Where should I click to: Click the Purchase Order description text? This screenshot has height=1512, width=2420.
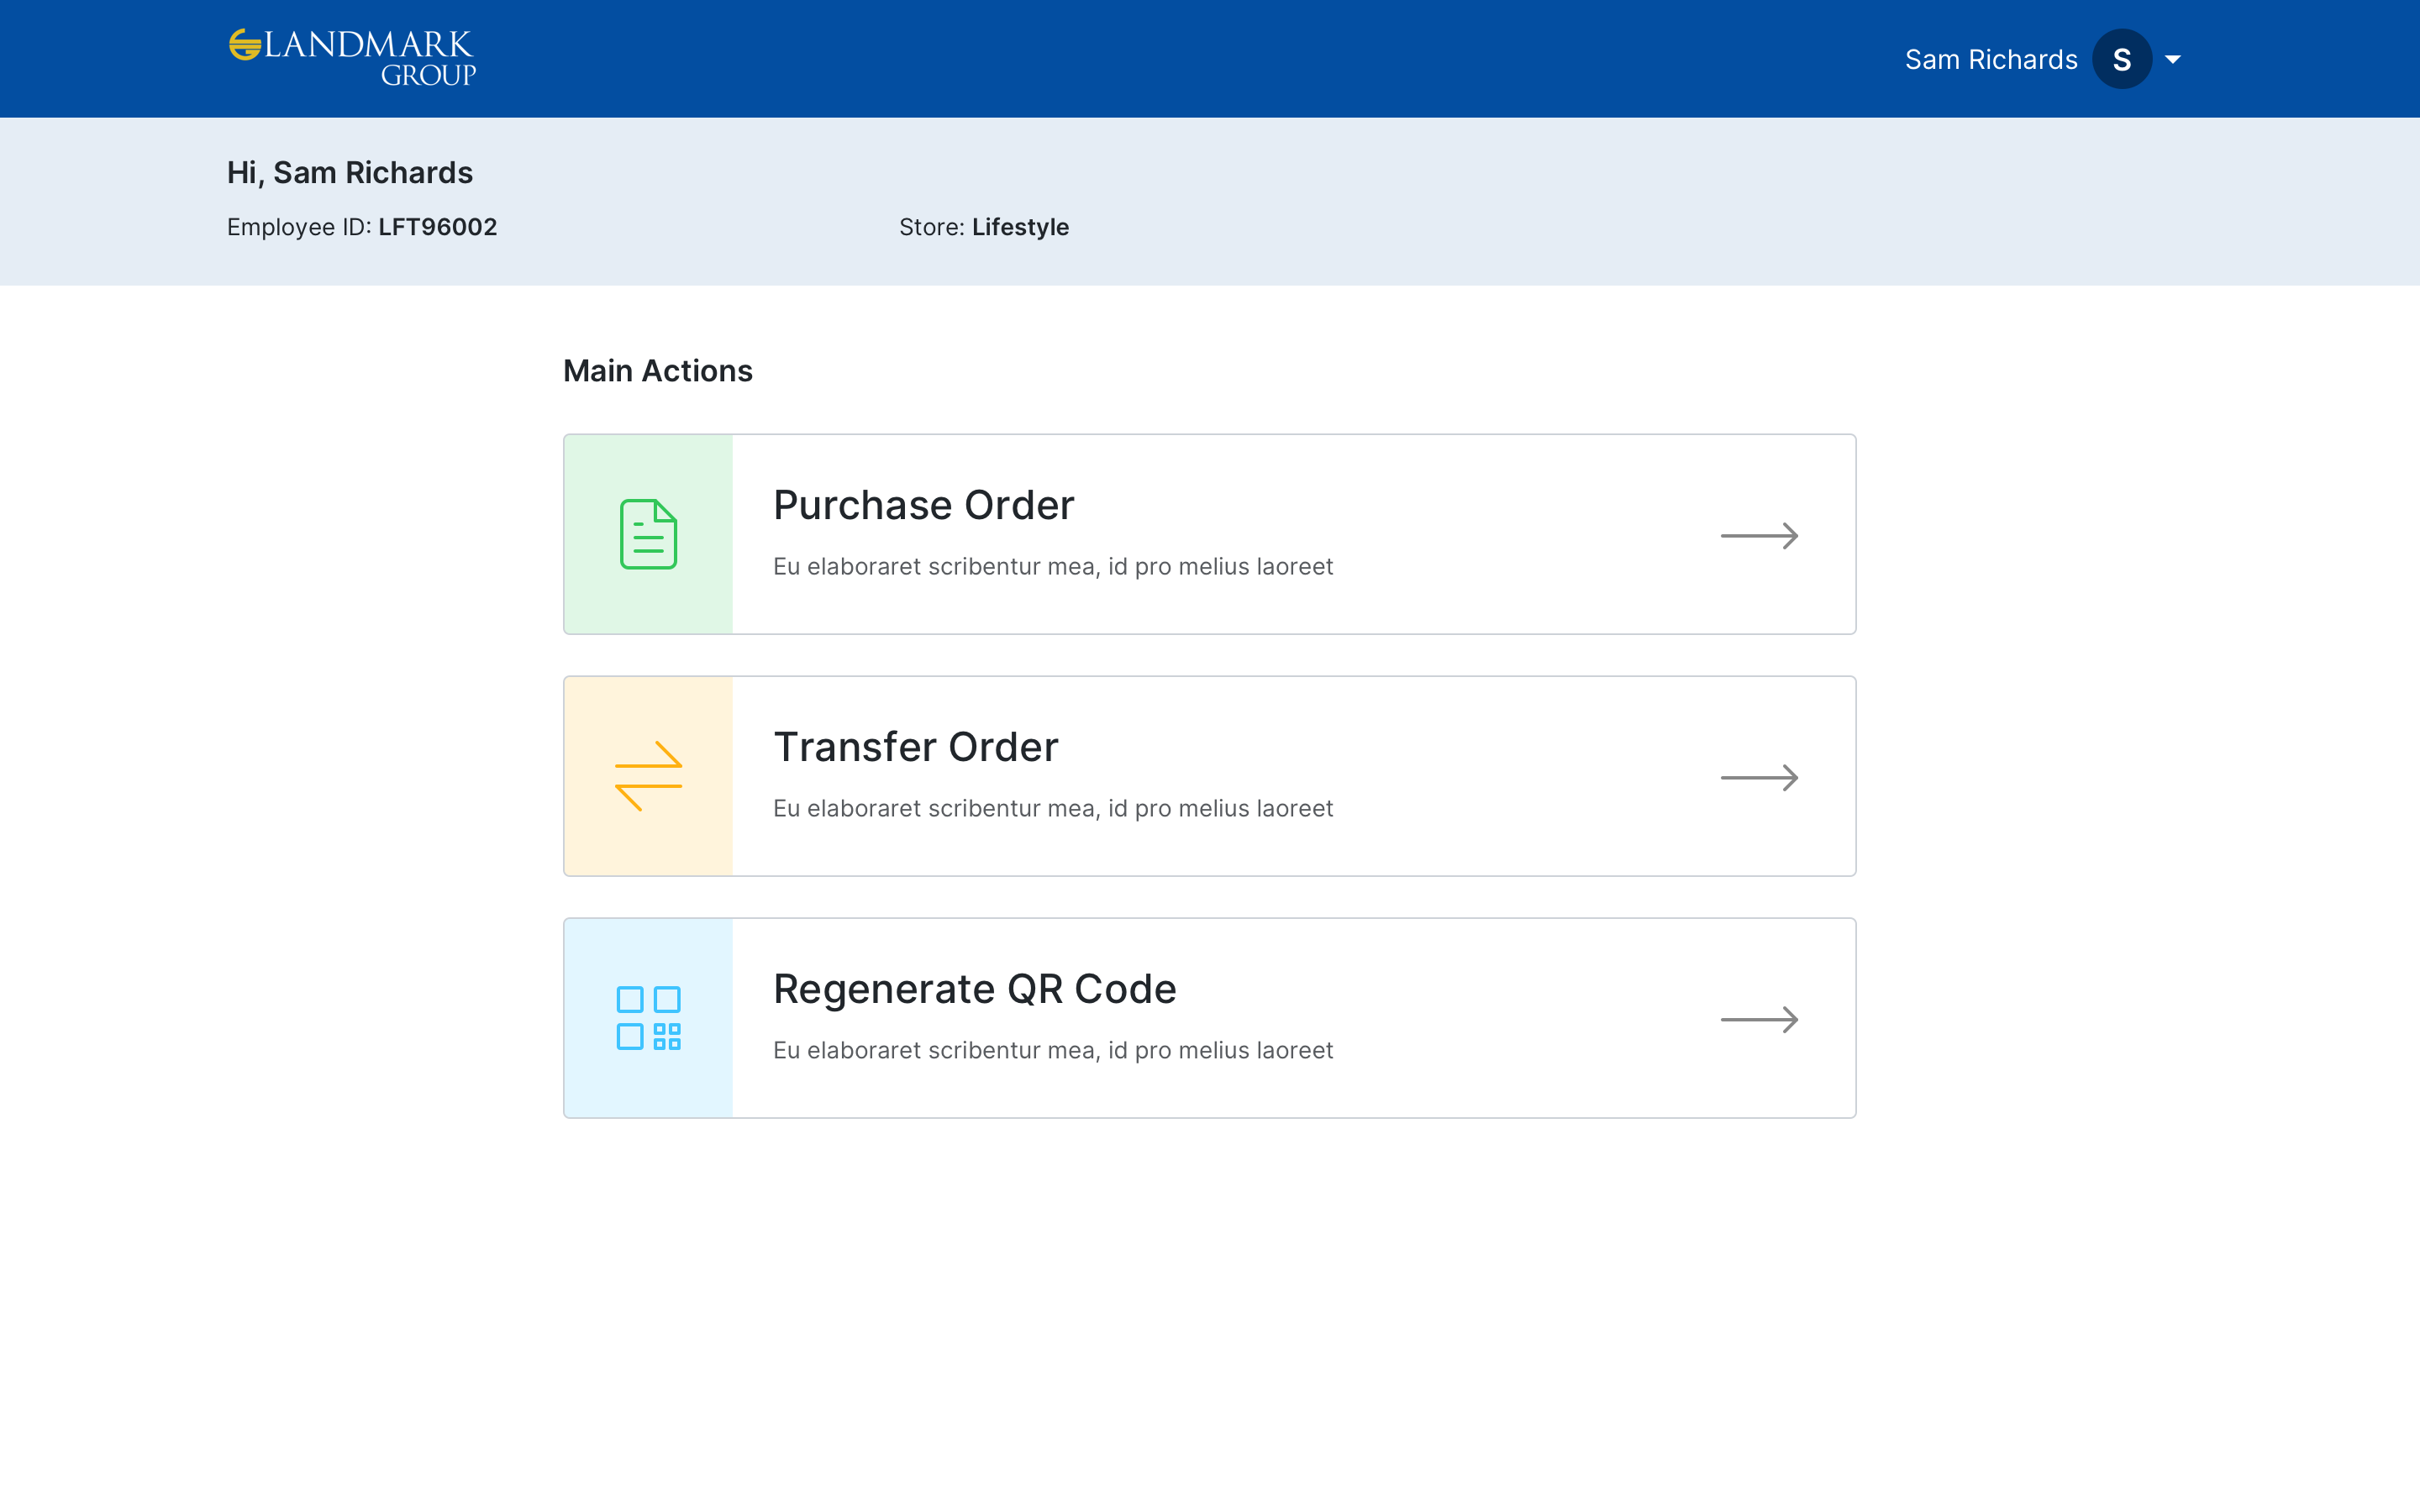click(1052, 567)
